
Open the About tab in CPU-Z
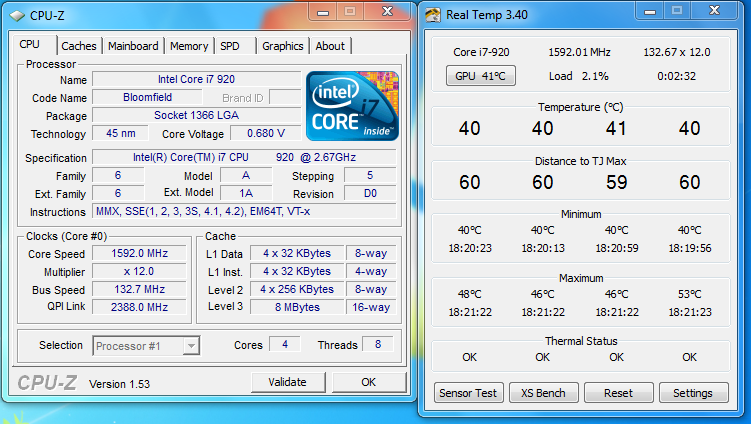[x=330, y=46]
